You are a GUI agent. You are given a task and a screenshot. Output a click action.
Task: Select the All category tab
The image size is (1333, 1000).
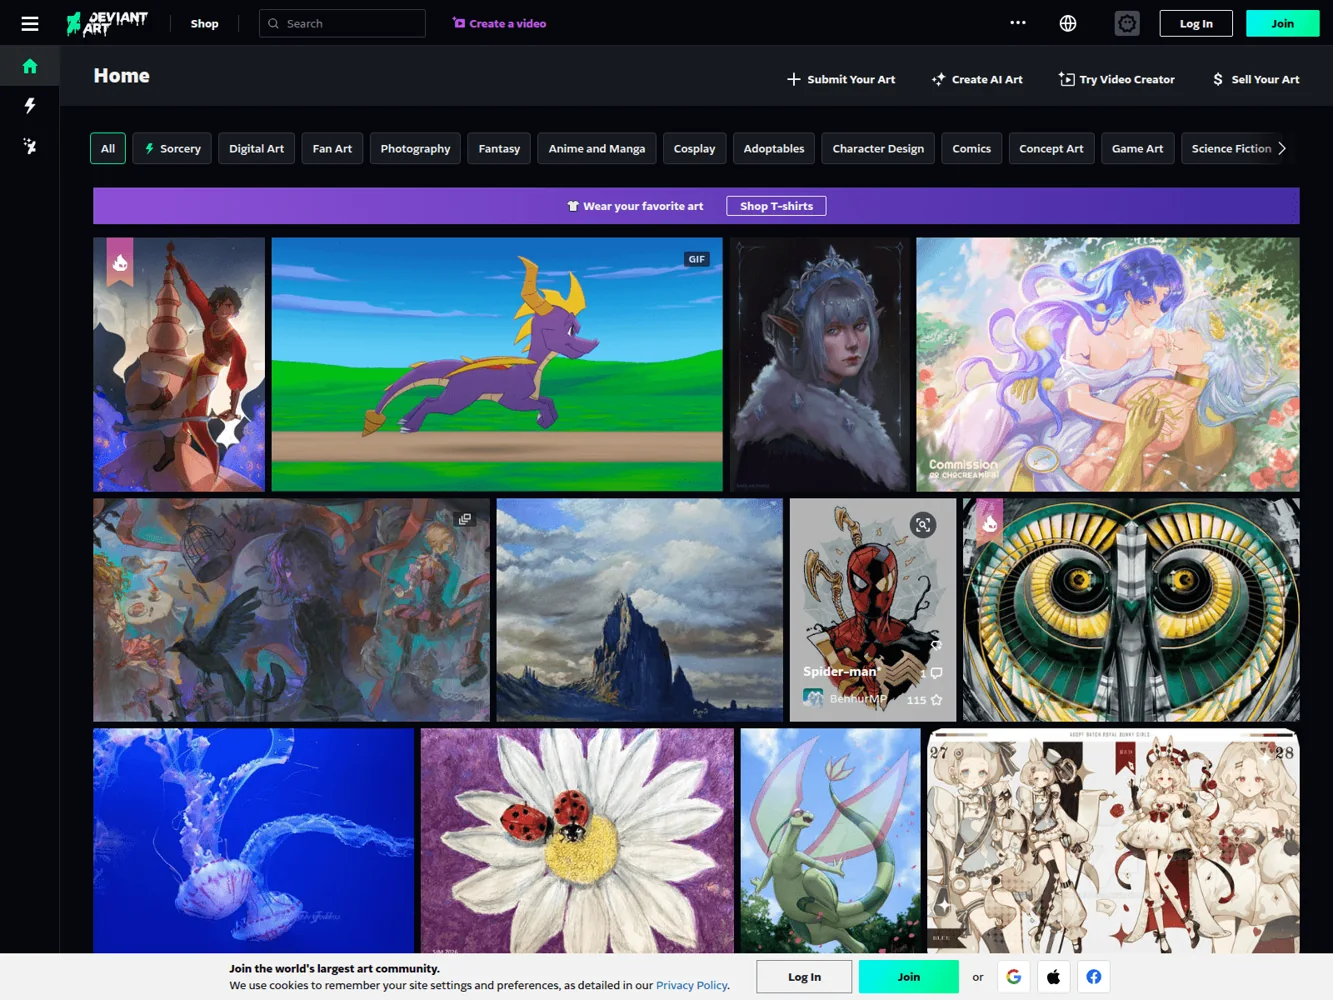point(108,148)
